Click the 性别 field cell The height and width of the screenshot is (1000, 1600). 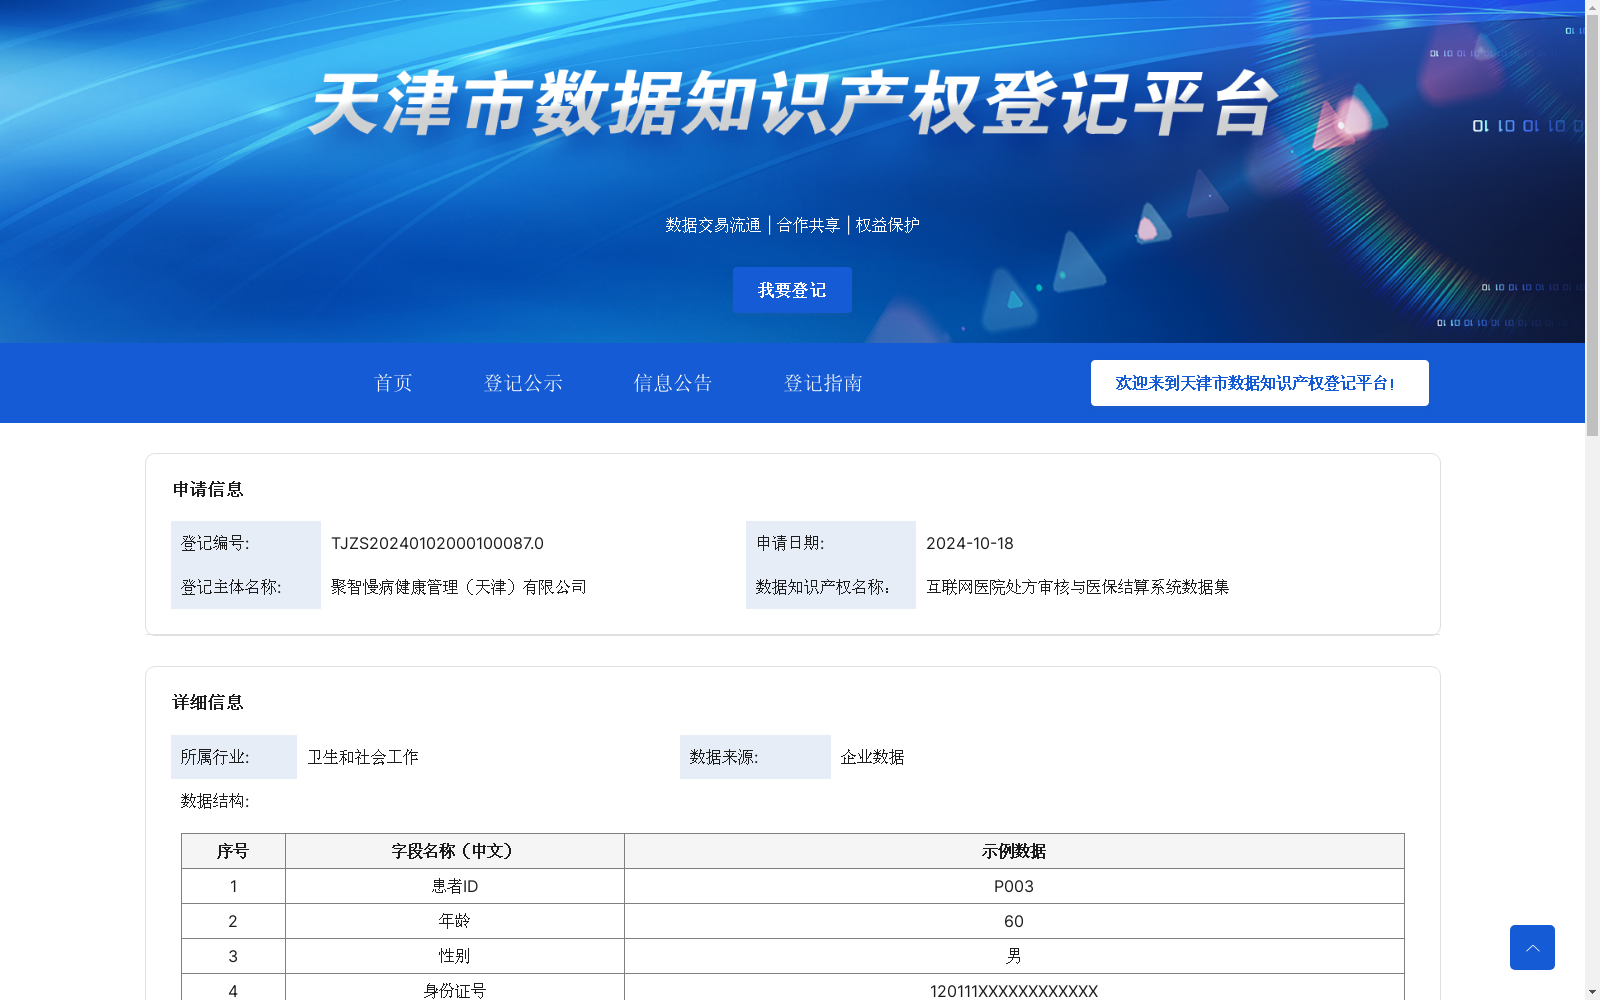tap(455, 956)
